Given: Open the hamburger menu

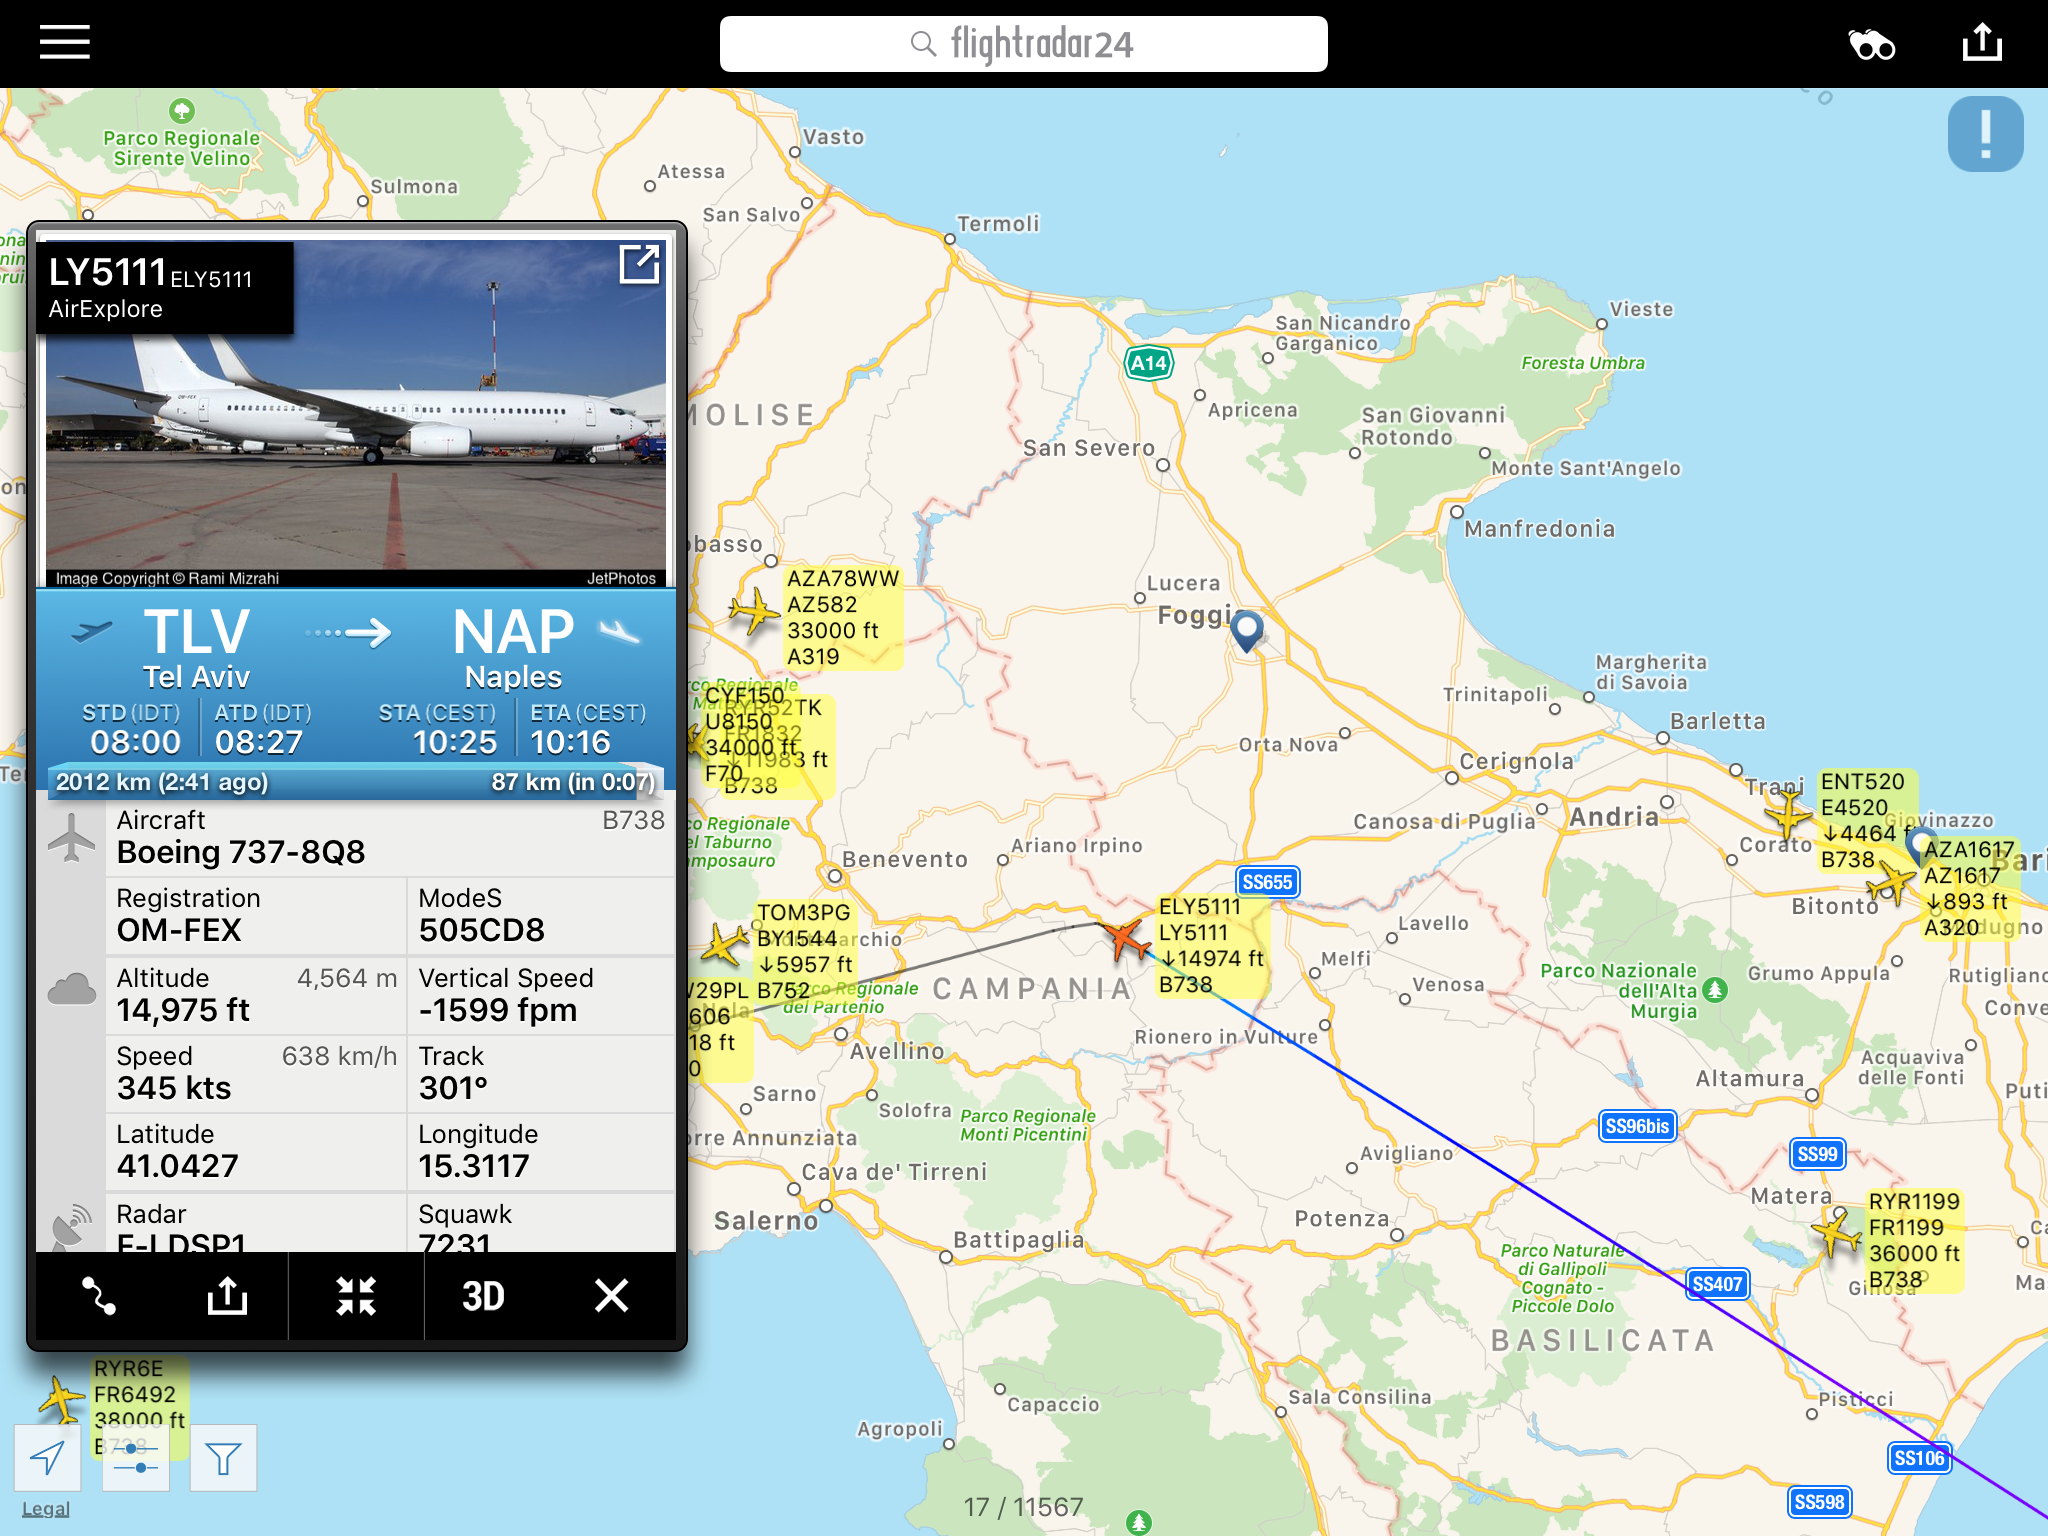Looking at the screenshot, I should tap(65, 43).
